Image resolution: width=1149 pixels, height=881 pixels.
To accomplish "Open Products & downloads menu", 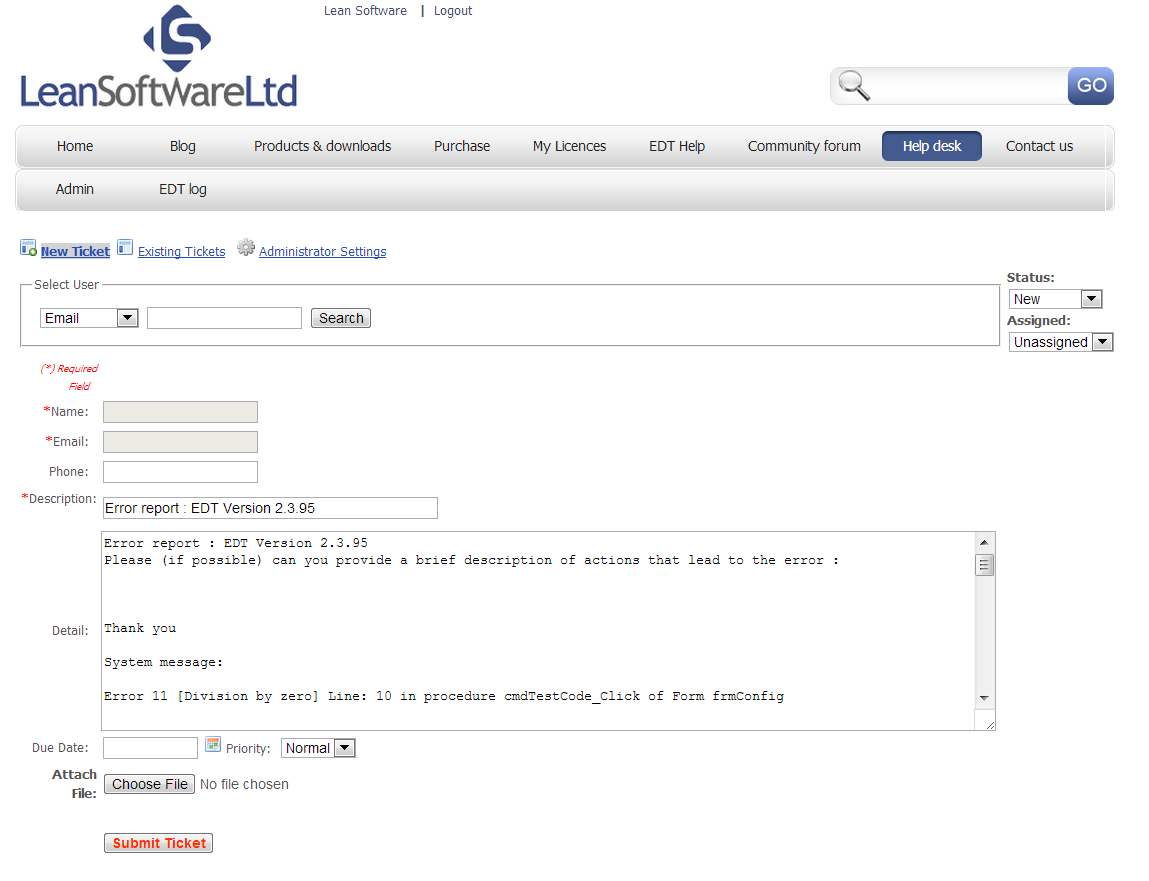I will [322, 146].
